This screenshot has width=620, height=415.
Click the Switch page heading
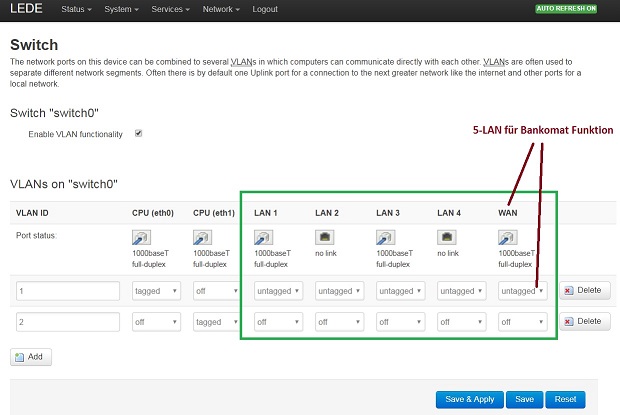[34, 45]
